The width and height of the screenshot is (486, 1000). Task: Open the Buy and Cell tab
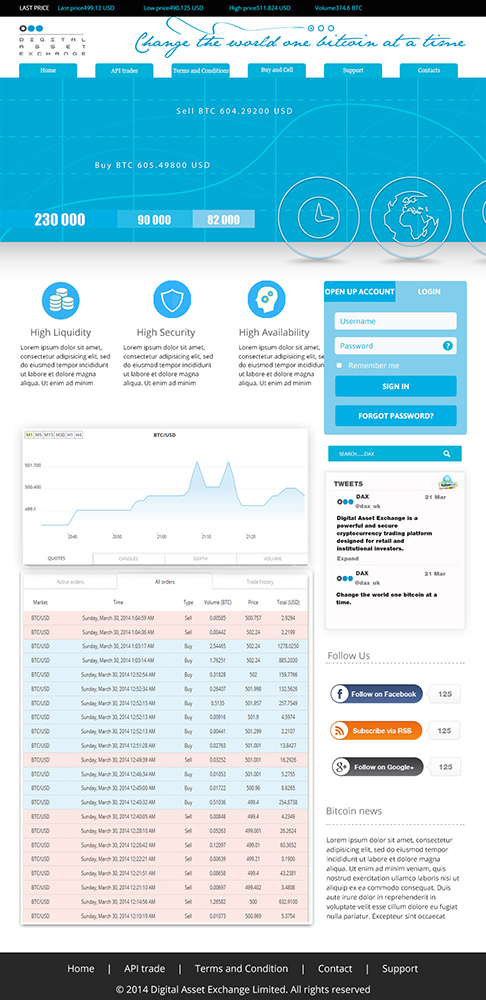[277, 70]
